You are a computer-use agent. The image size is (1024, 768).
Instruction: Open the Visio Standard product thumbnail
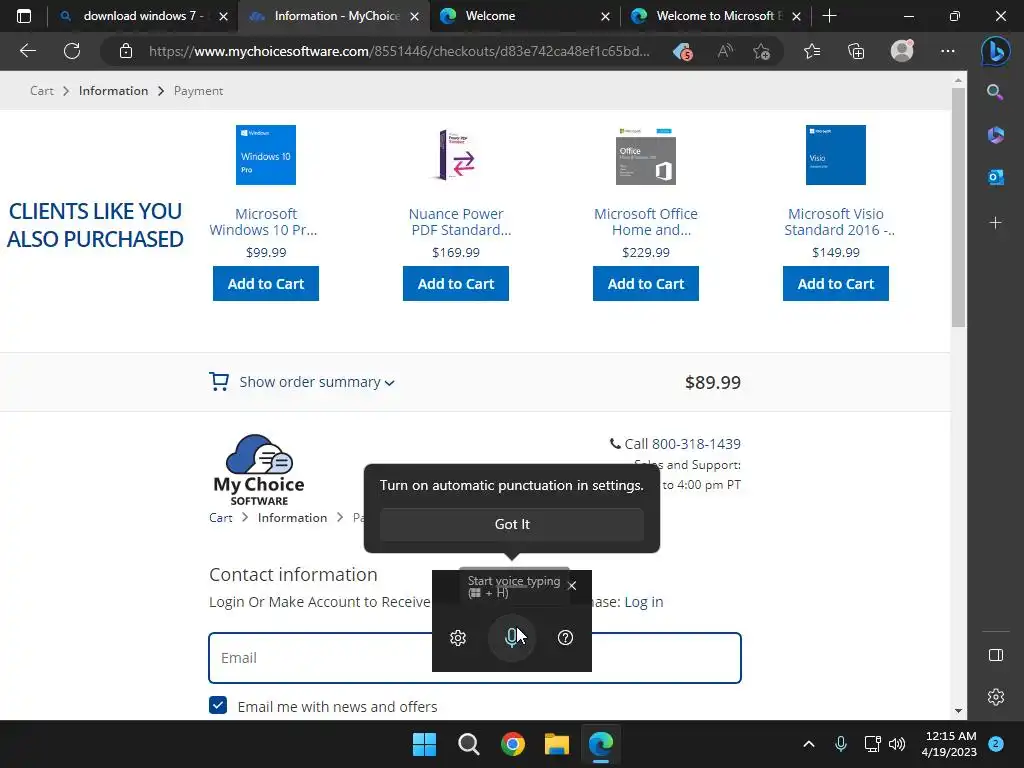click(x=836, y=155)
